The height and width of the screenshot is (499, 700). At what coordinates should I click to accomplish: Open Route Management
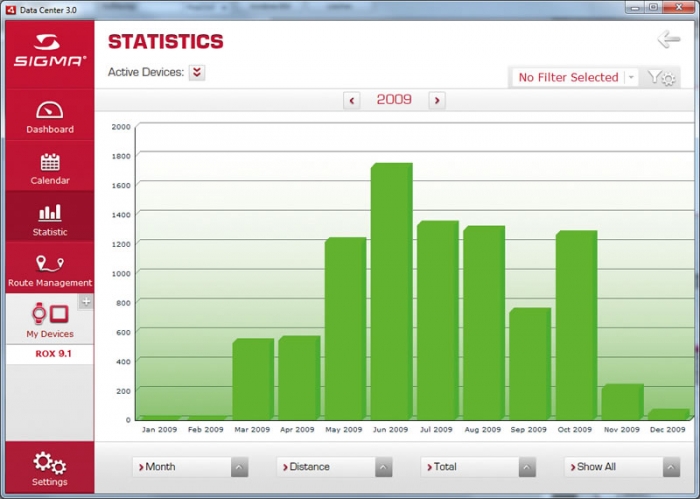(50, 268)
